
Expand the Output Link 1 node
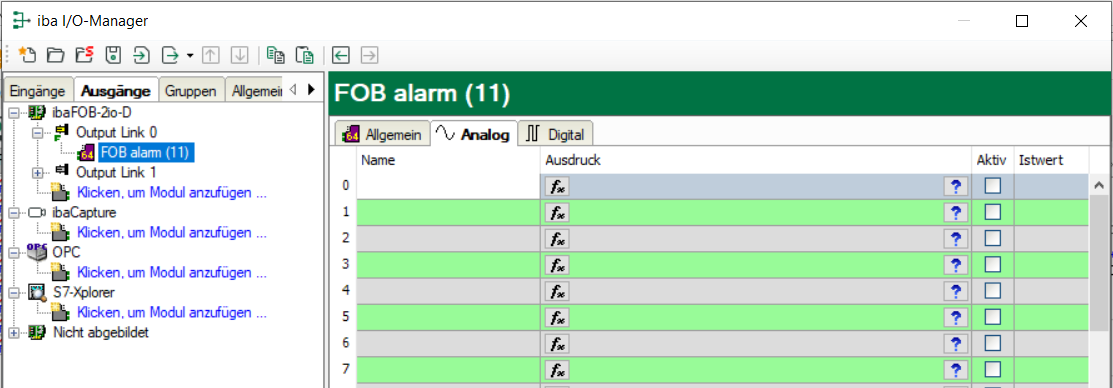coord(38,172)
